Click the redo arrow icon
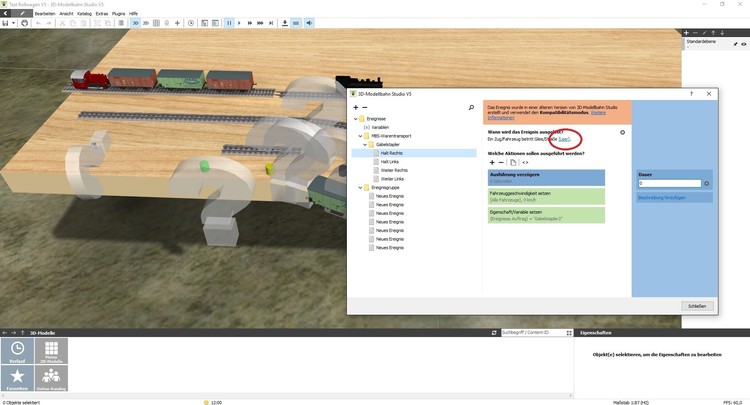 [48, 23]
